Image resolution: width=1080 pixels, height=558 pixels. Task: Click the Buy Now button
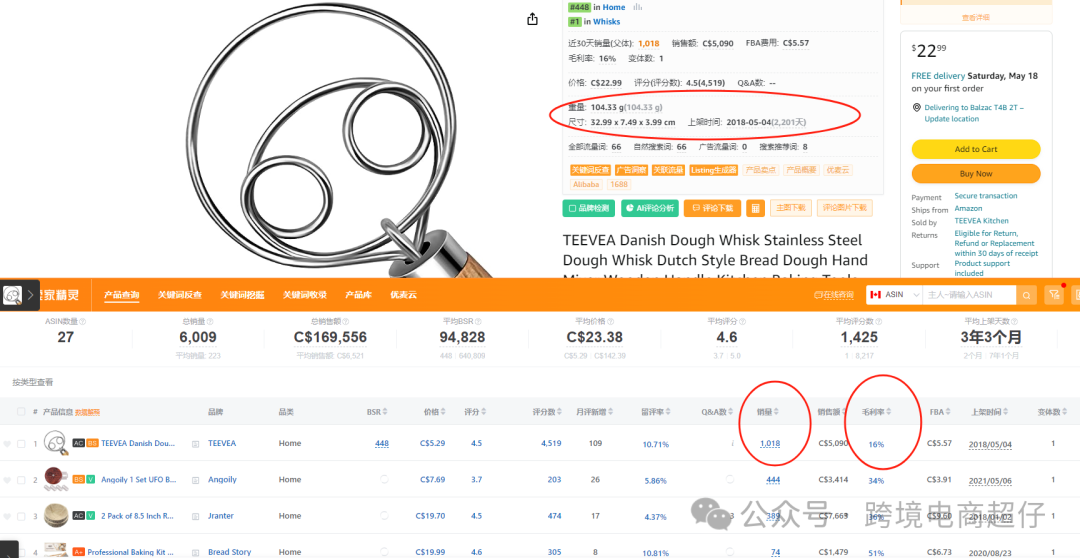(x=975, y=174)
